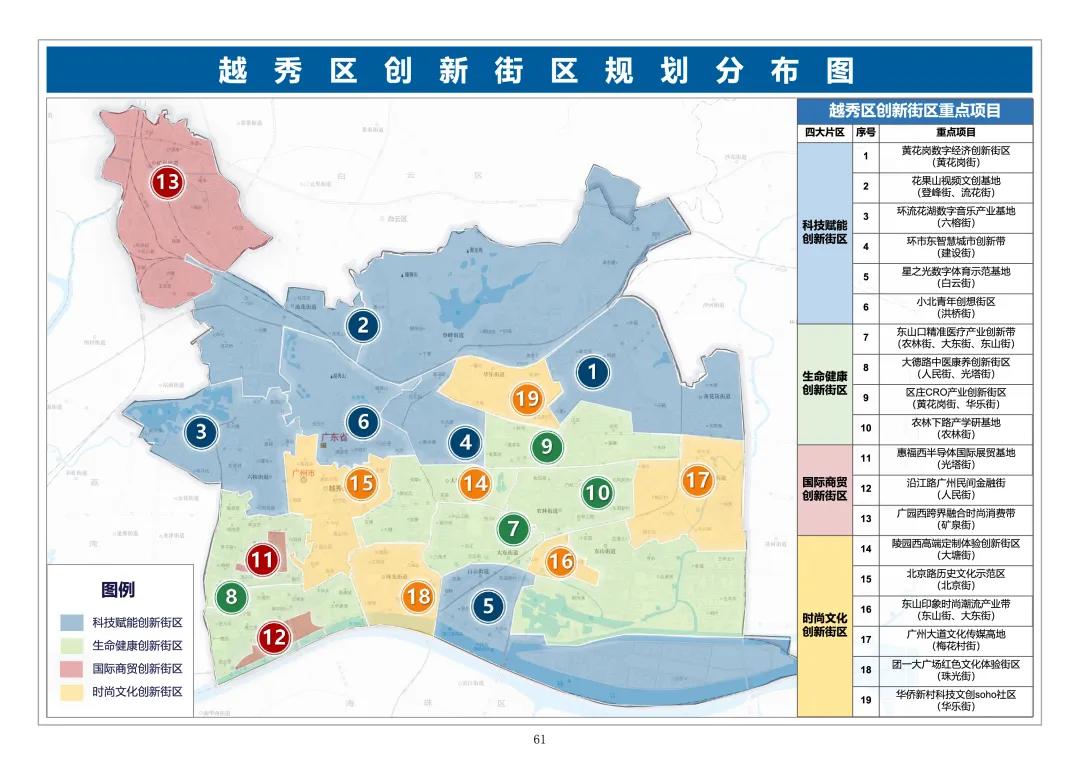Select marker 5 near the bottom
Screen dimensions: 1080x764
[x=489, y=604]
